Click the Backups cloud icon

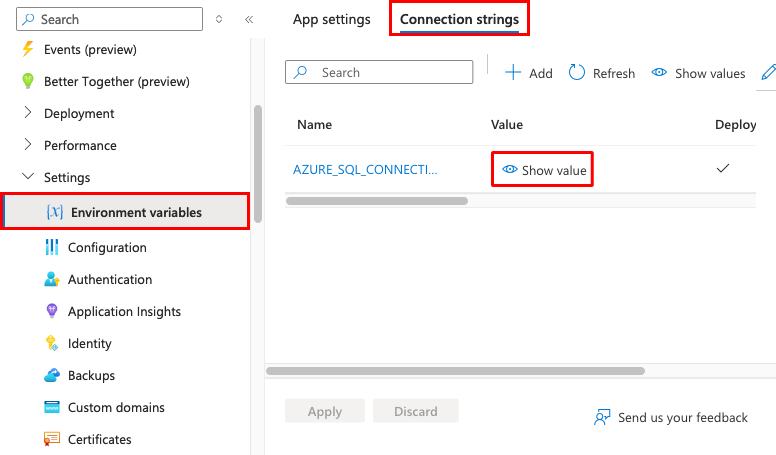[x=52, y=375]
